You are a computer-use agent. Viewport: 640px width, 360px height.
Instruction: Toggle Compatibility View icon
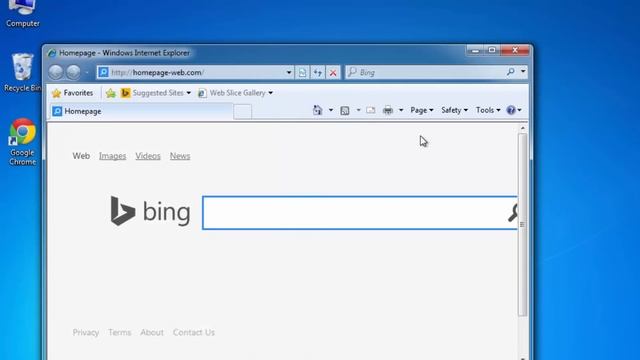click(x=302, y=73)
